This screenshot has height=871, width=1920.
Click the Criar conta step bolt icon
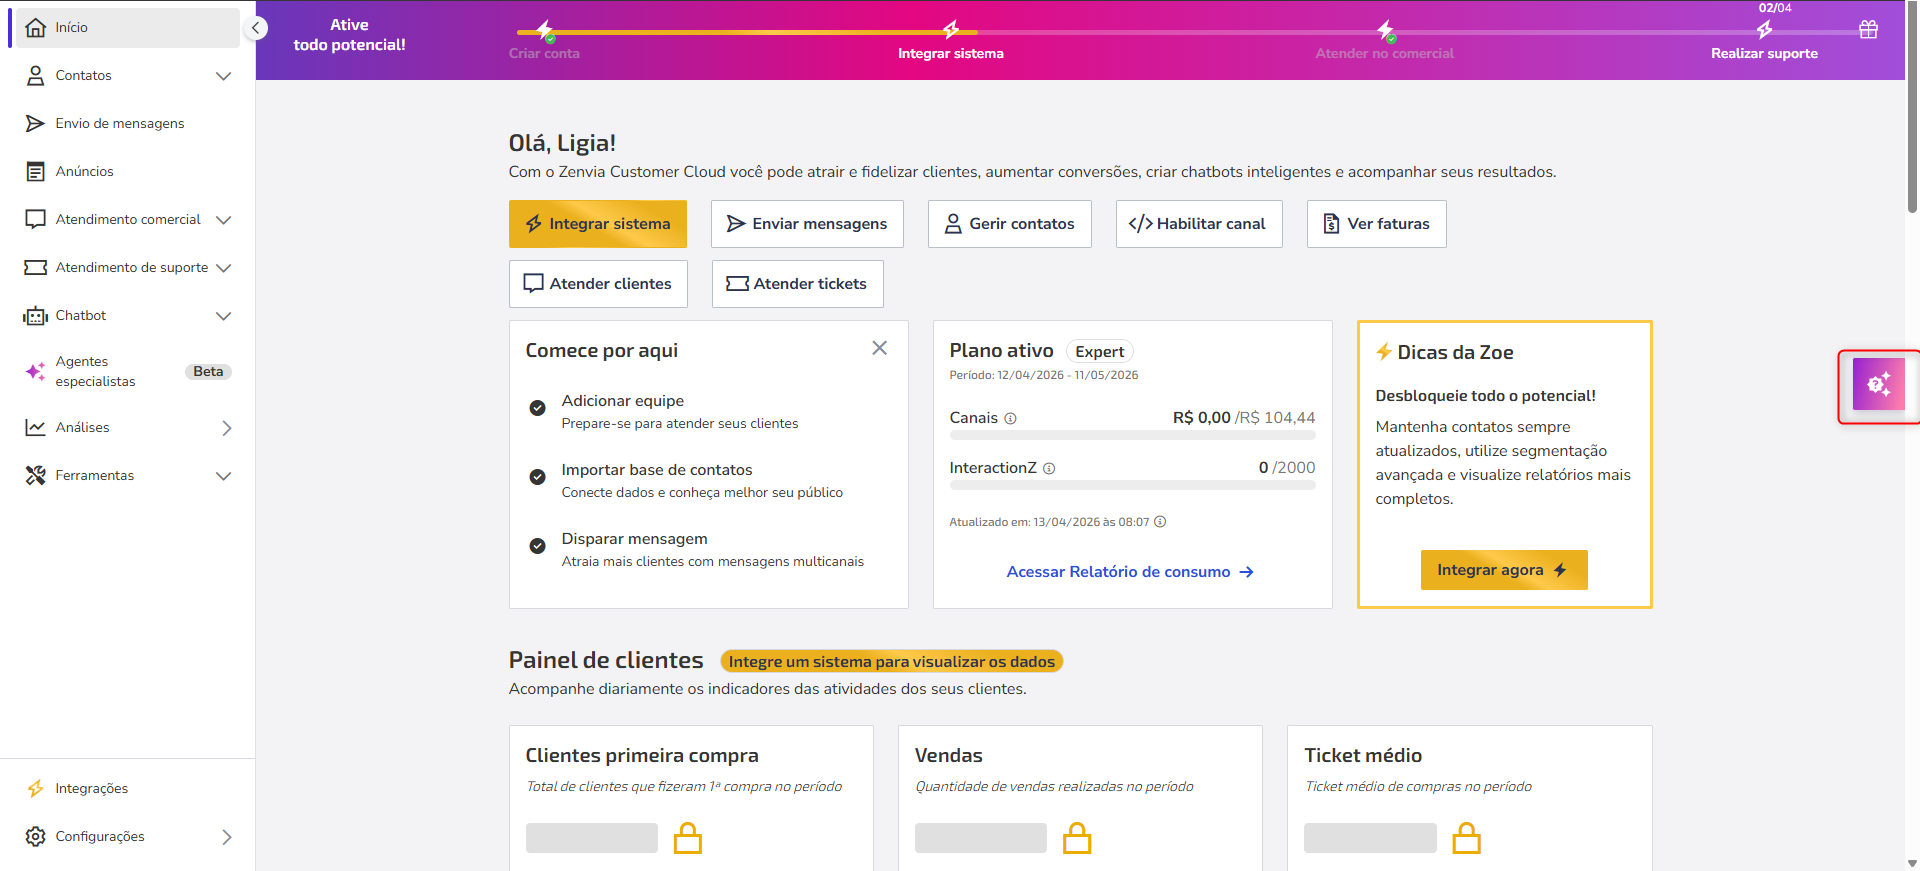(x=545, y=30)
